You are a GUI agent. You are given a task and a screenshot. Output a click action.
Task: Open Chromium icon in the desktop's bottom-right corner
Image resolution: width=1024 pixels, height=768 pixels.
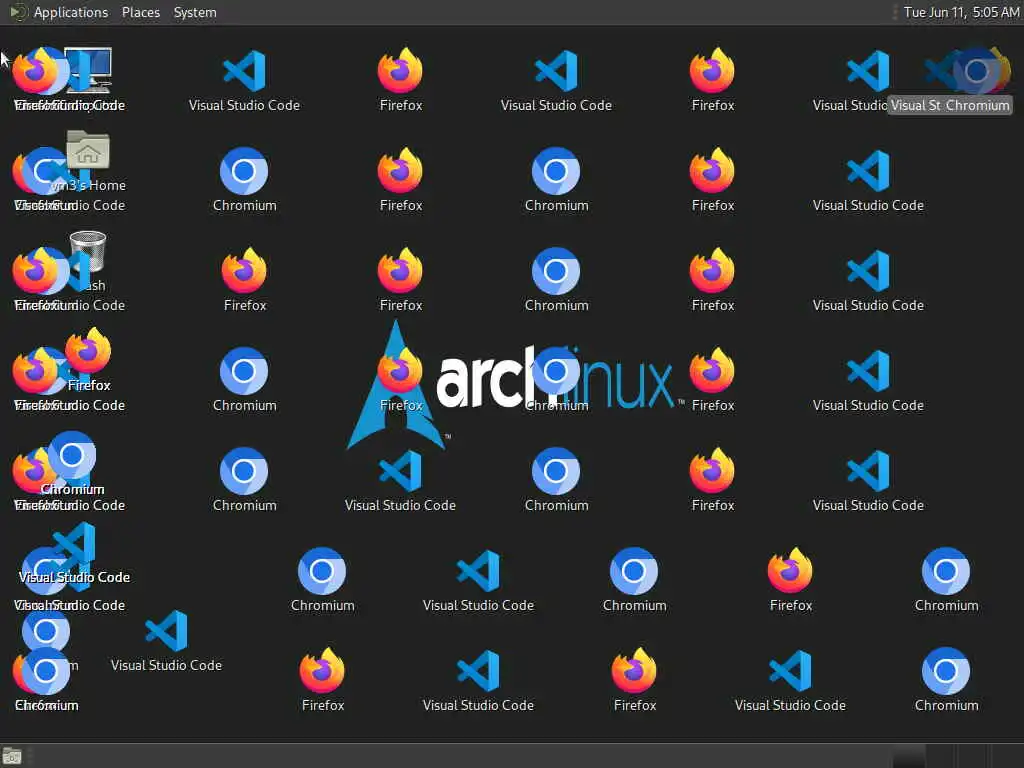point(946,671)
